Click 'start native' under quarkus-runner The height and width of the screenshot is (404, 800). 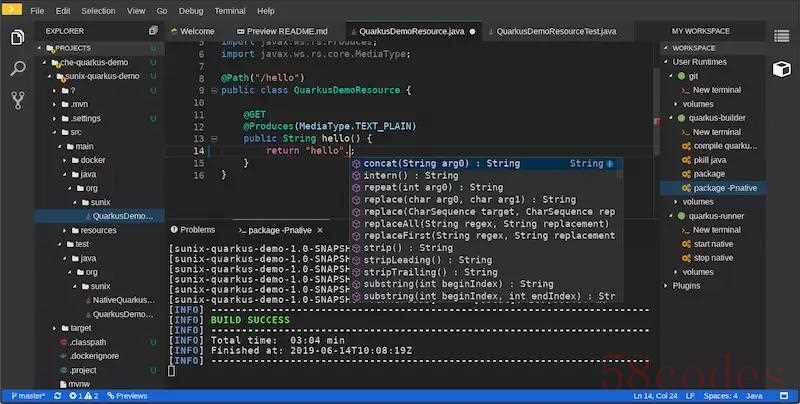point(713,244)
